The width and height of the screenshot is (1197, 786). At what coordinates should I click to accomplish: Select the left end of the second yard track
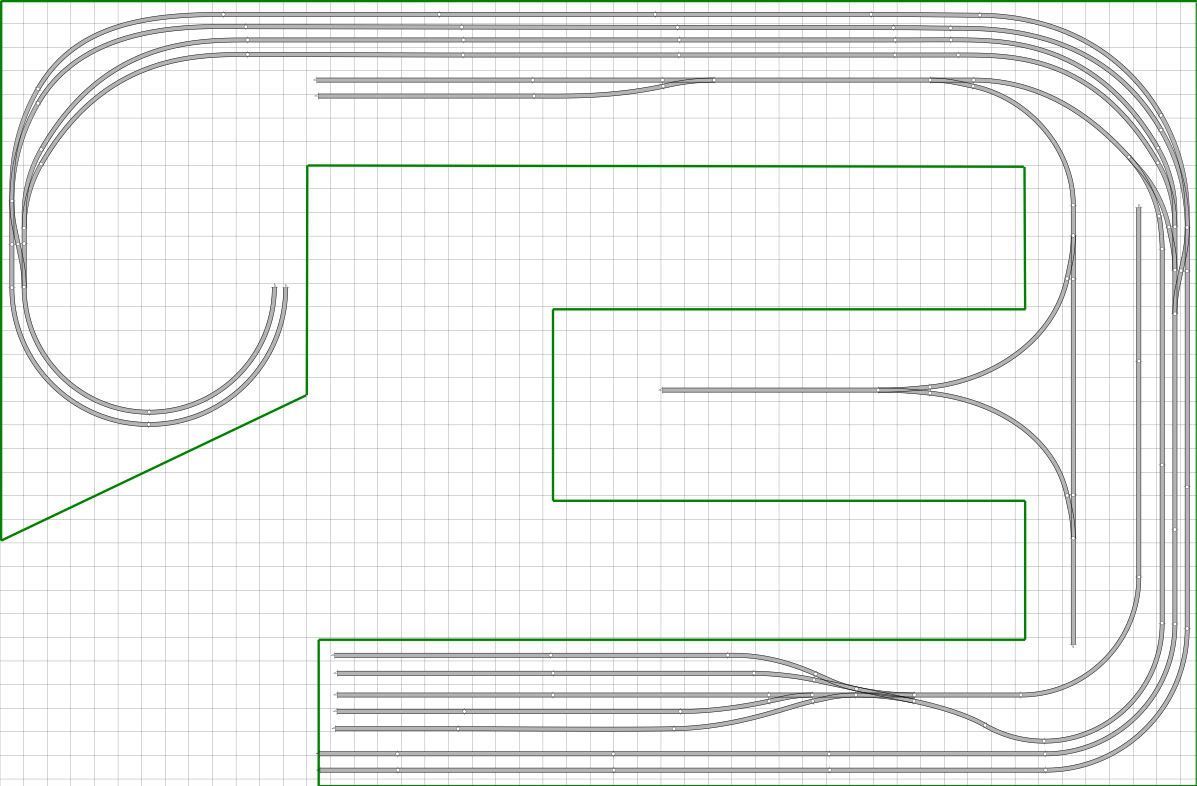pos(336,674)
